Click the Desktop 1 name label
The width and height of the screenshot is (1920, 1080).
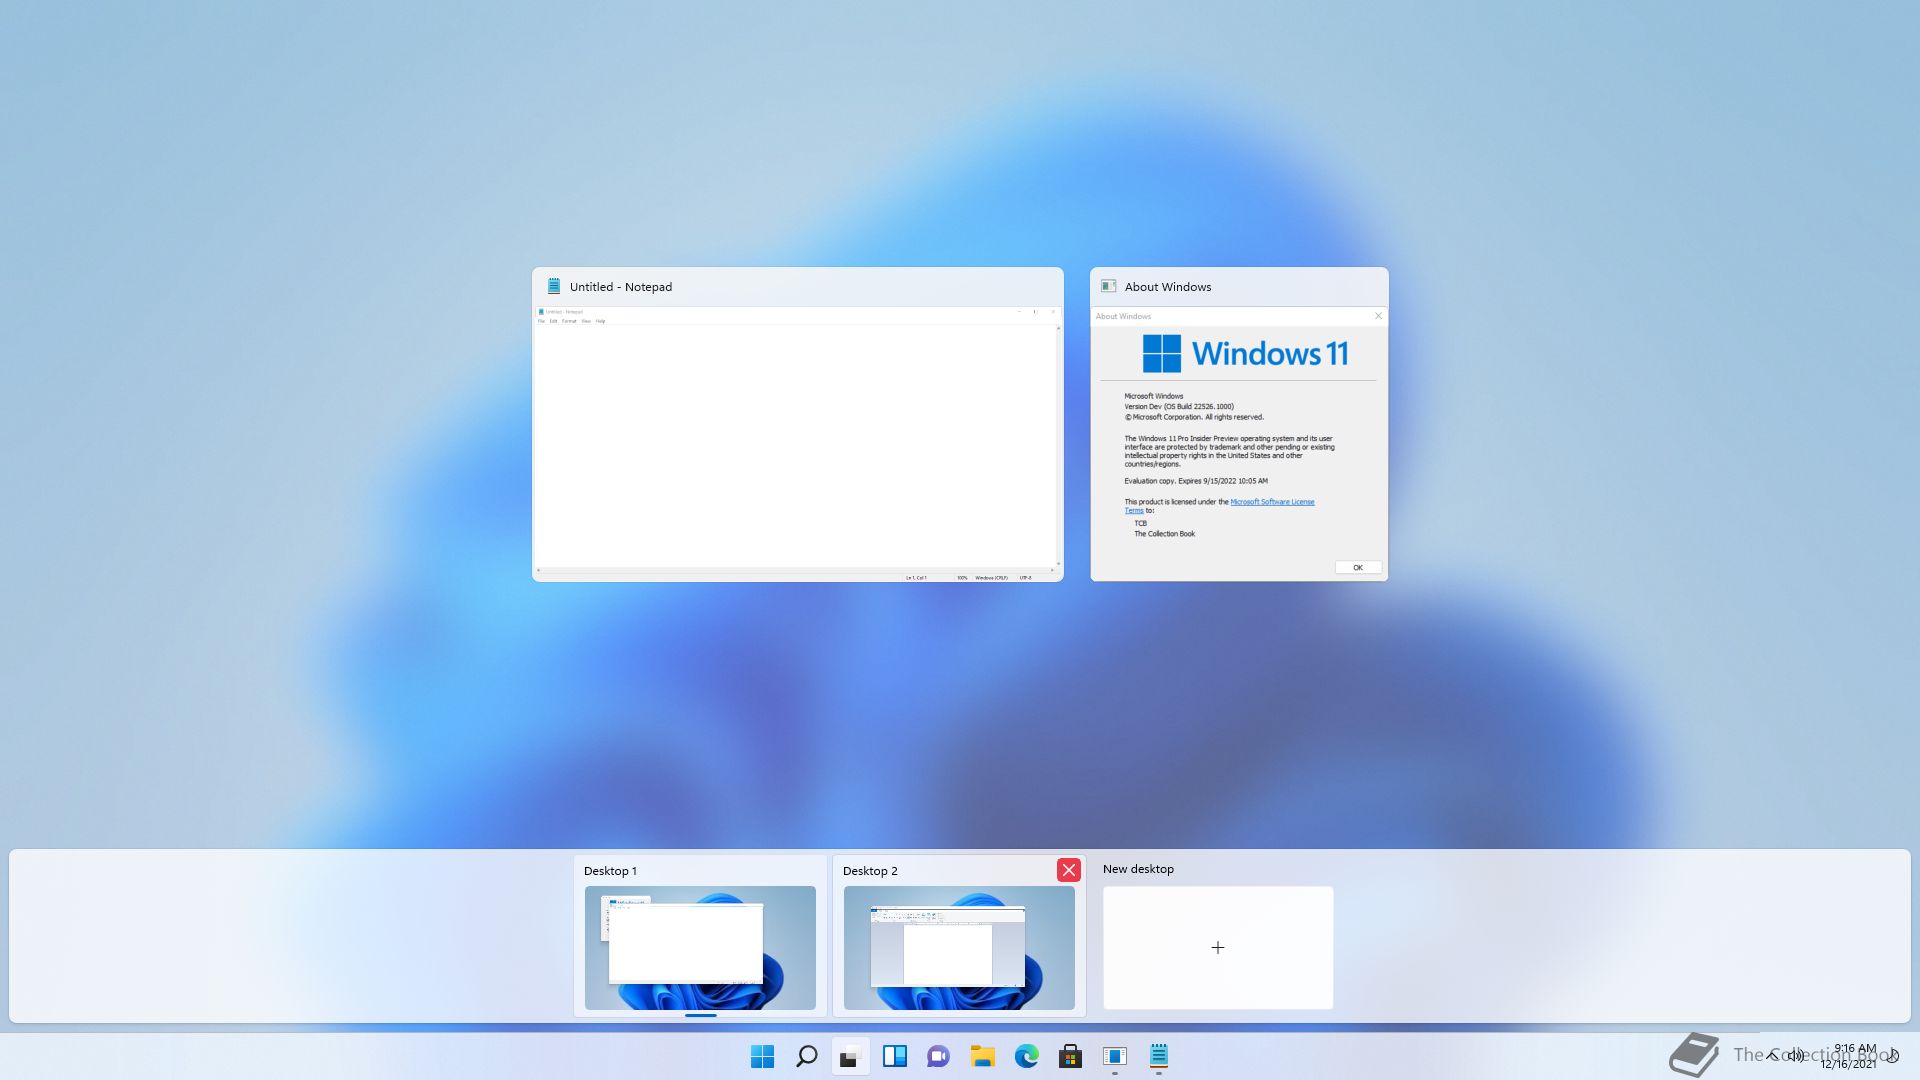click(x=610, y=871)
